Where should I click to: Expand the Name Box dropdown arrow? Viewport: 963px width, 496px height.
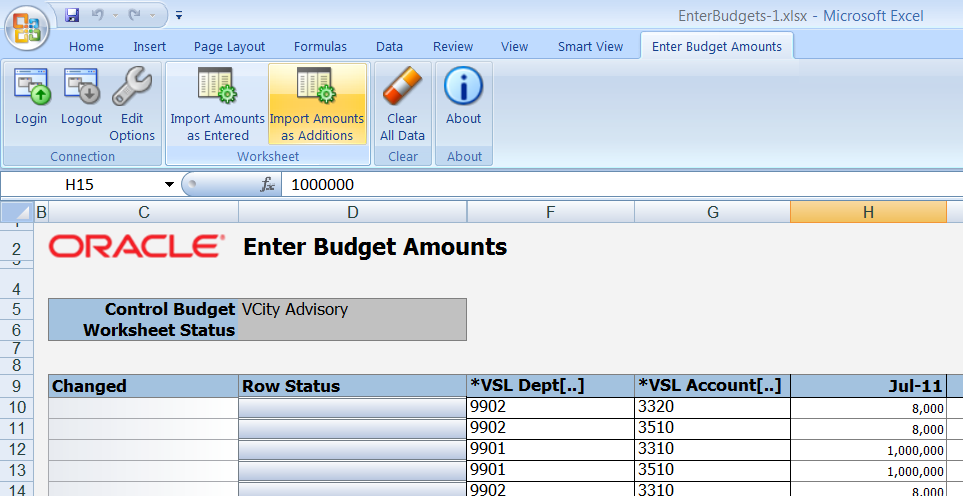170,184
